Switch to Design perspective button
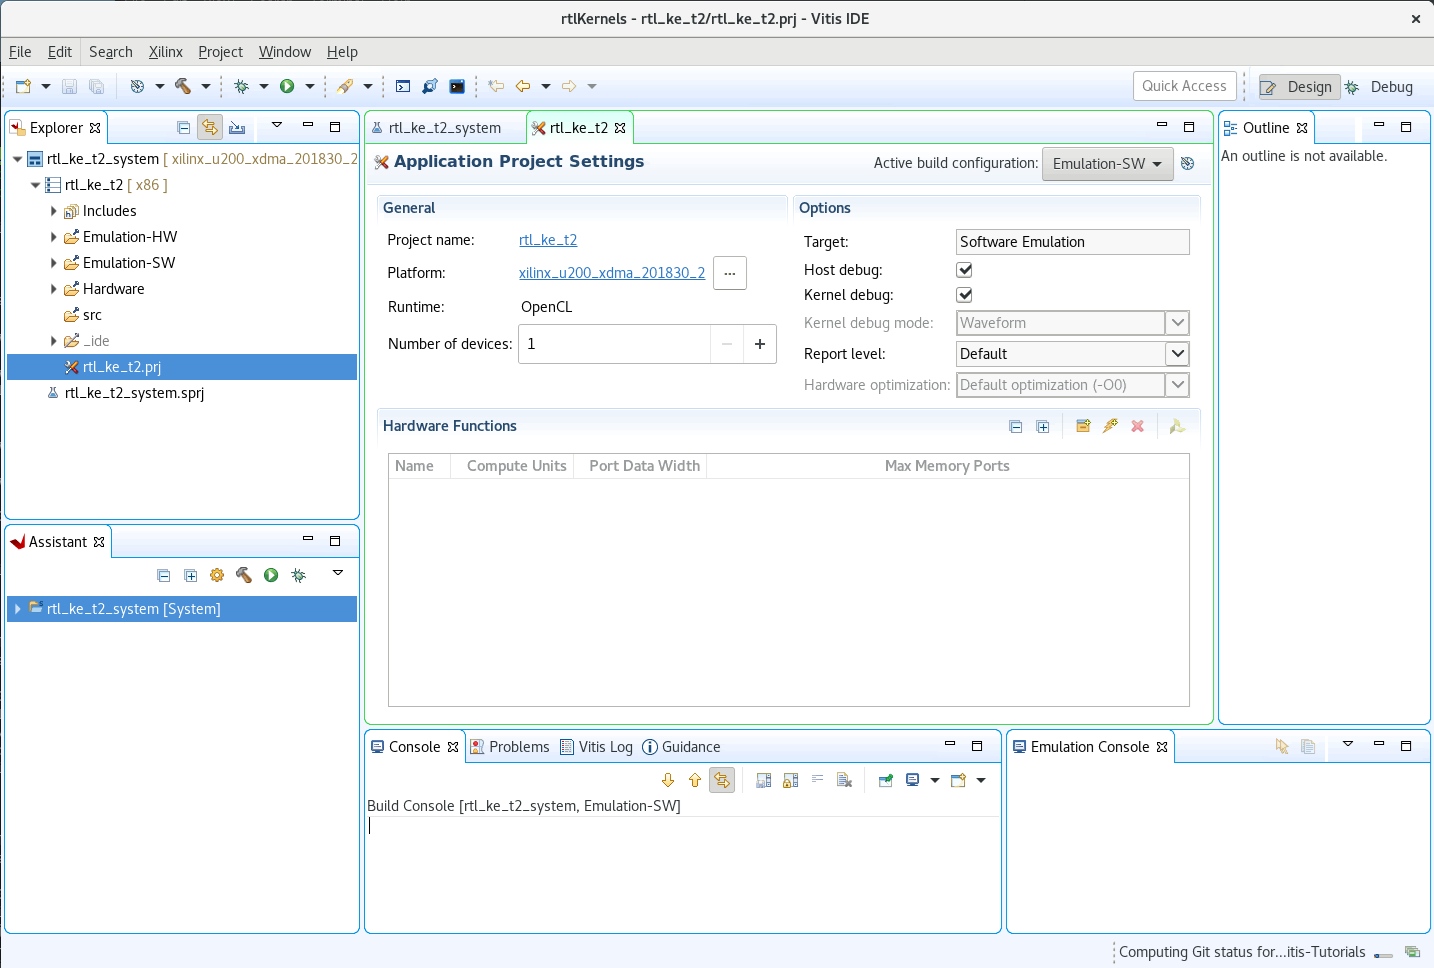Image resolution: width=1434 pixels, height=968 pixels. [x=1297, y=87]
